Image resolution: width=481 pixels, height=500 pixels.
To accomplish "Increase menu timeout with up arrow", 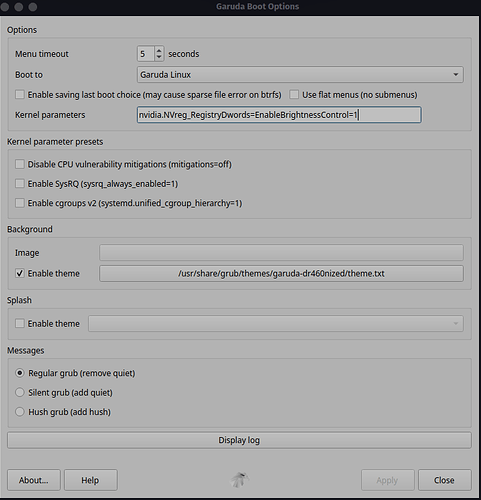I will (x=159, y=50).
